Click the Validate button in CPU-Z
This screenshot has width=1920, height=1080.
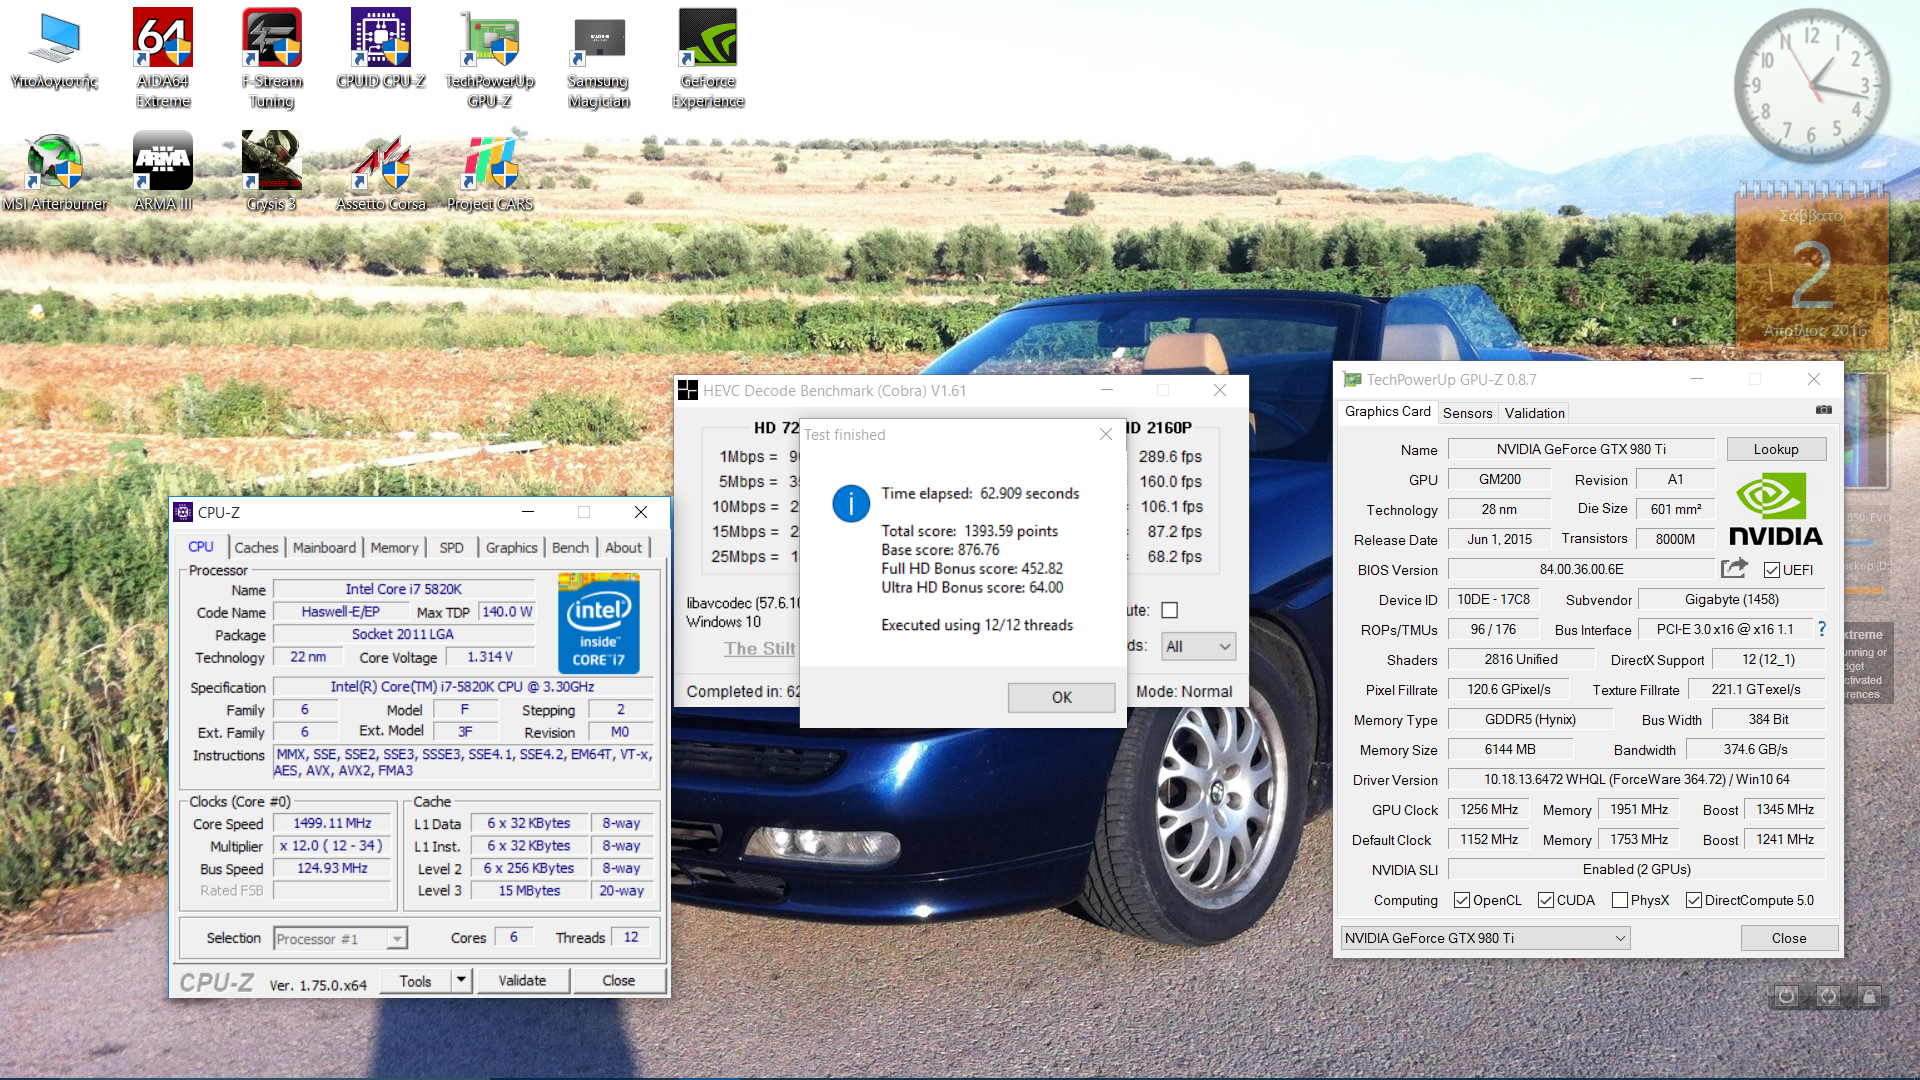coord(522,980)
